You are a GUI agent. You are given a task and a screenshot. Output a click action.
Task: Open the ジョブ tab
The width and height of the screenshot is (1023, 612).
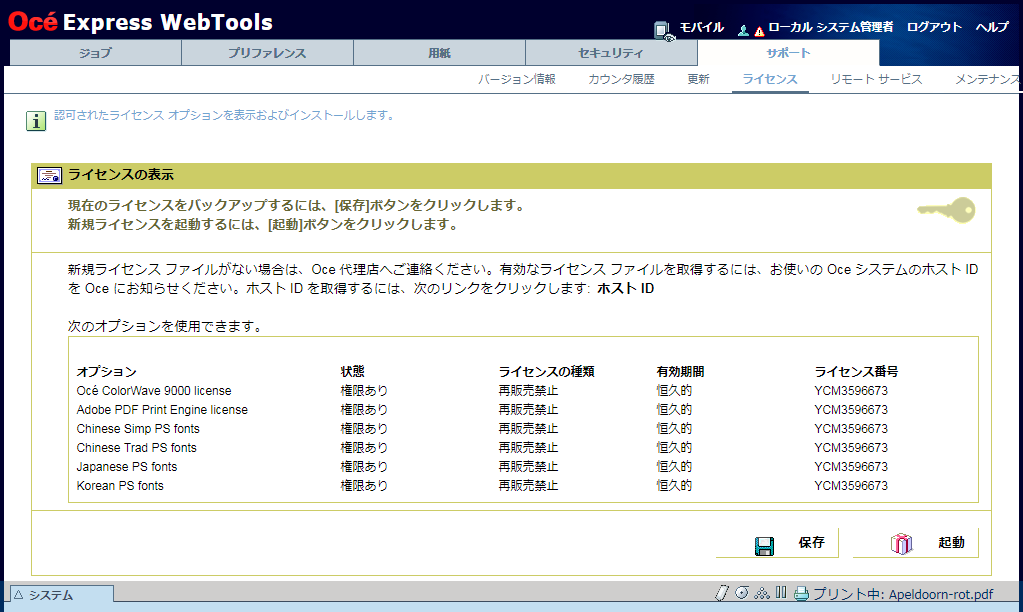coord(95,53)
